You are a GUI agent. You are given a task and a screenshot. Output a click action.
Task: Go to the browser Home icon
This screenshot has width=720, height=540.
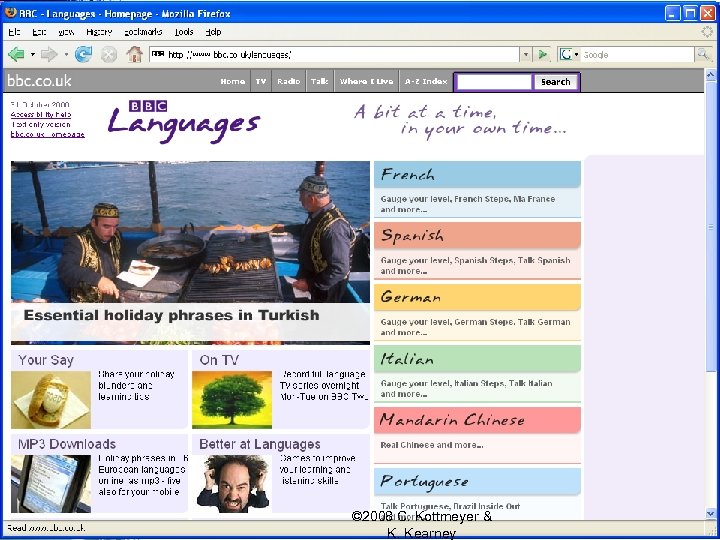point(135,54)
